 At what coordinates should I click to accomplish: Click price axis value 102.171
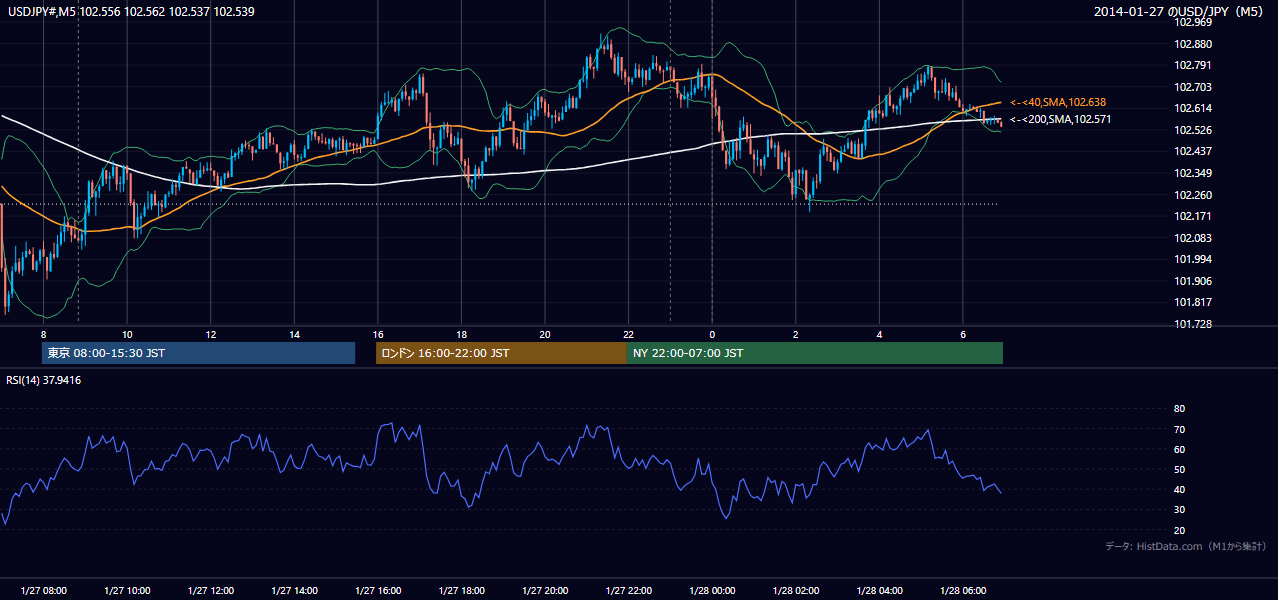1193,216
